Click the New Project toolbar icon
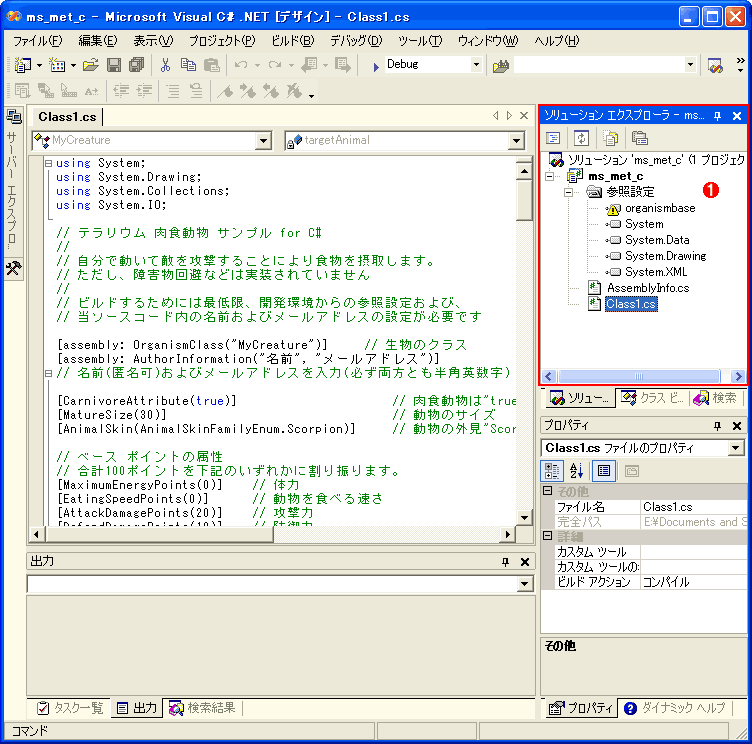 [22, 64]
